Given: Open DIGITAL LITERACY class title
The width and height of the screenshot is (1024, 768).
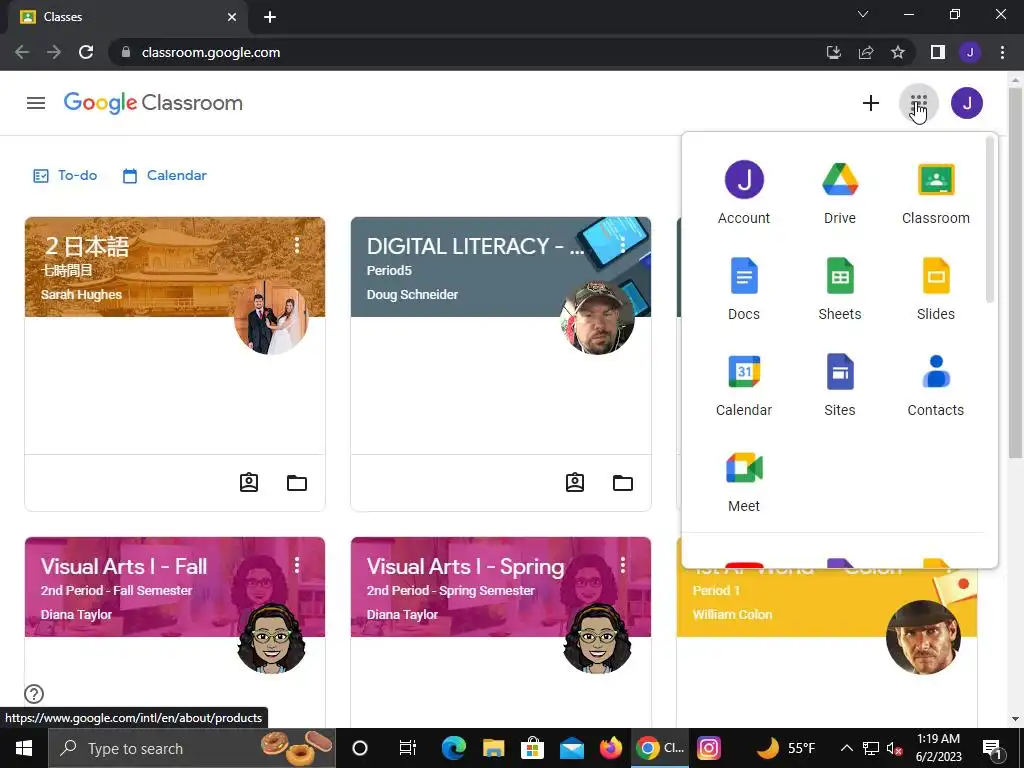Looking at the screenshot, I should (475, 246).
